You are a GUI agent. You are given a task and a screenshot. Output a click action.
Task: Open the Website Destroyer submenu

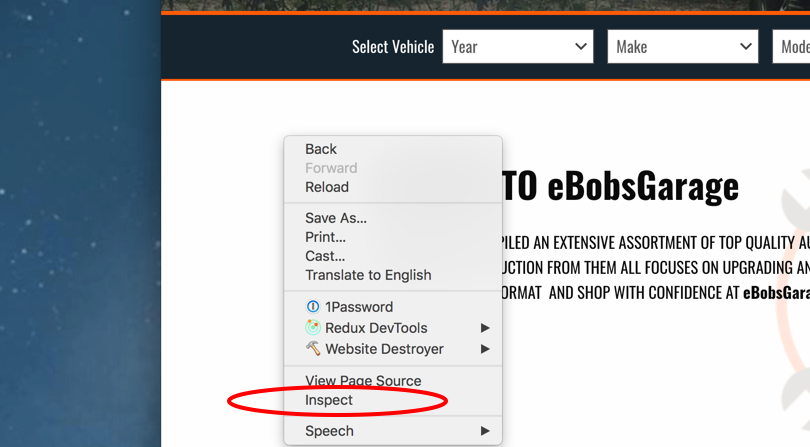point(393,349)
